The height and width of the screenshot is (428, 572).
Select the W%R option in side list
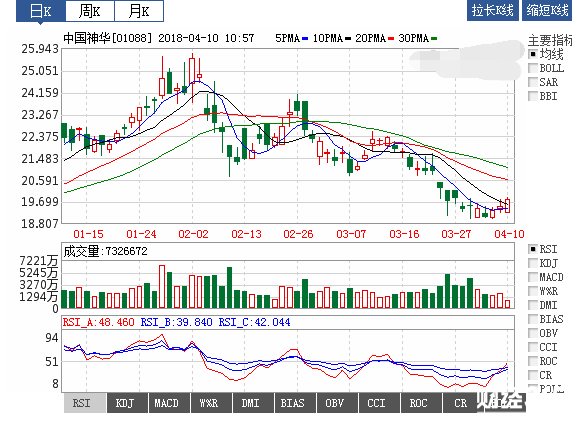point(533,291)
